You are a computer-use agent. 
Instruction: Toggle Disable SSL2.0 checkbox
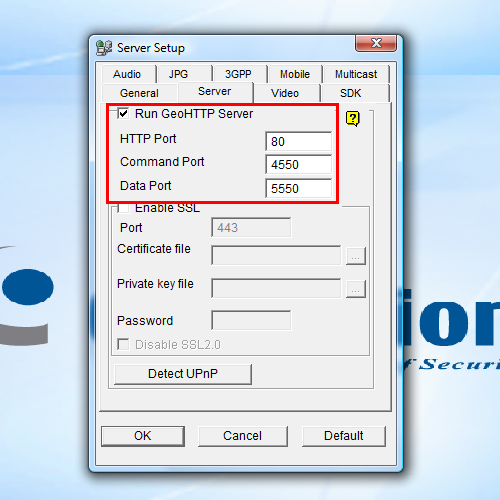coord(123,344)
